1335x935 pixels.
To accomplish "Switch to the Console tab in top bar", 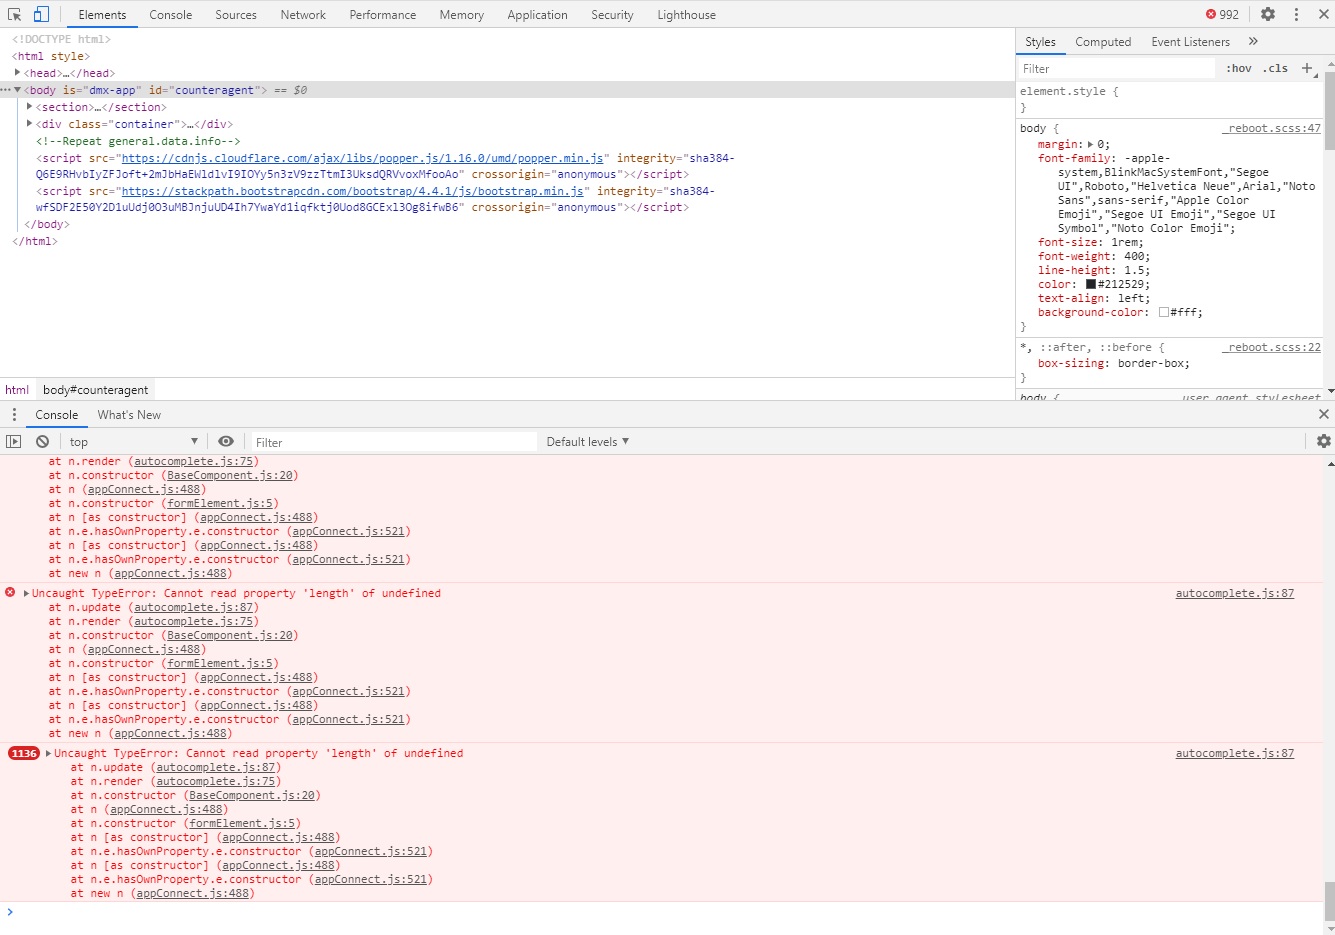I will pos(171,14).
